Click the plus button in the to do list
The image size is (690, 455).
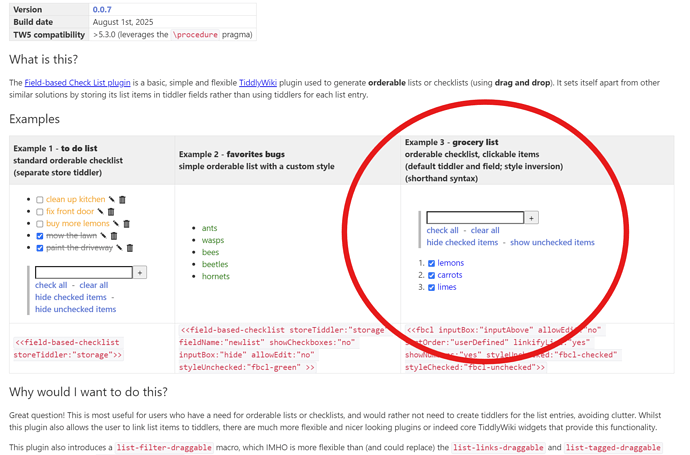pyautogui.click(x=140, y=272)
